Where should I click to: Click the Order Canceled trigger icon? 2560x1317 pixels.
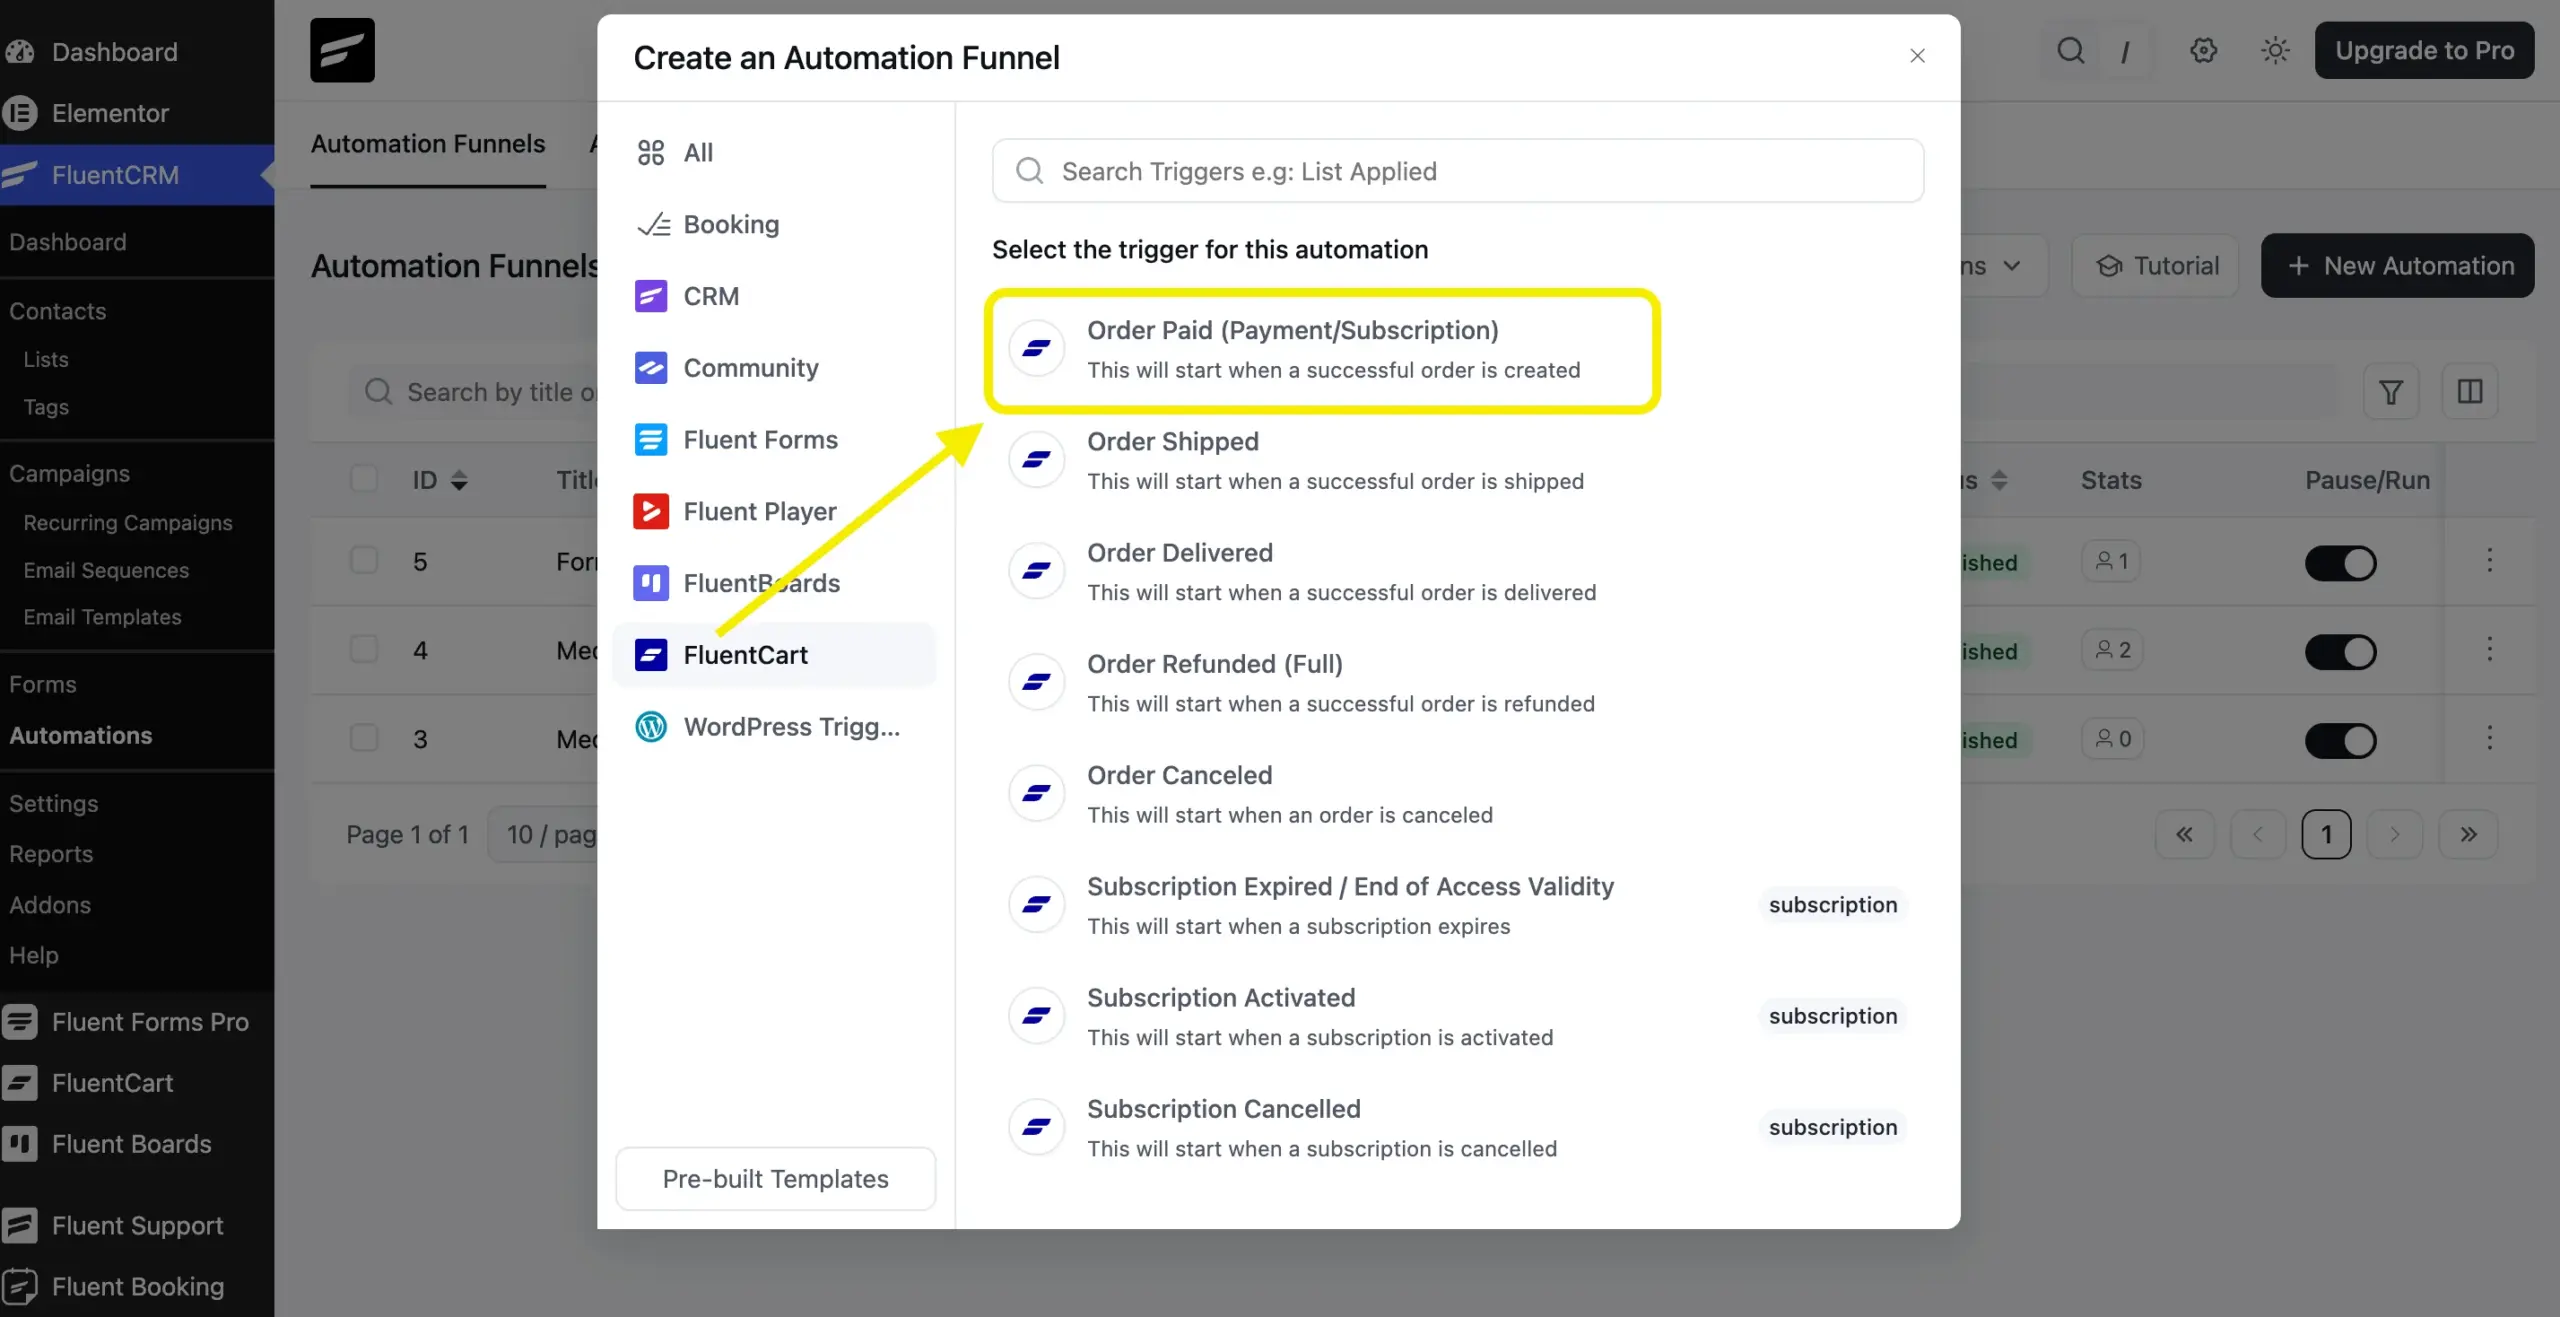pyautogui.click(x=1036, y=794)
